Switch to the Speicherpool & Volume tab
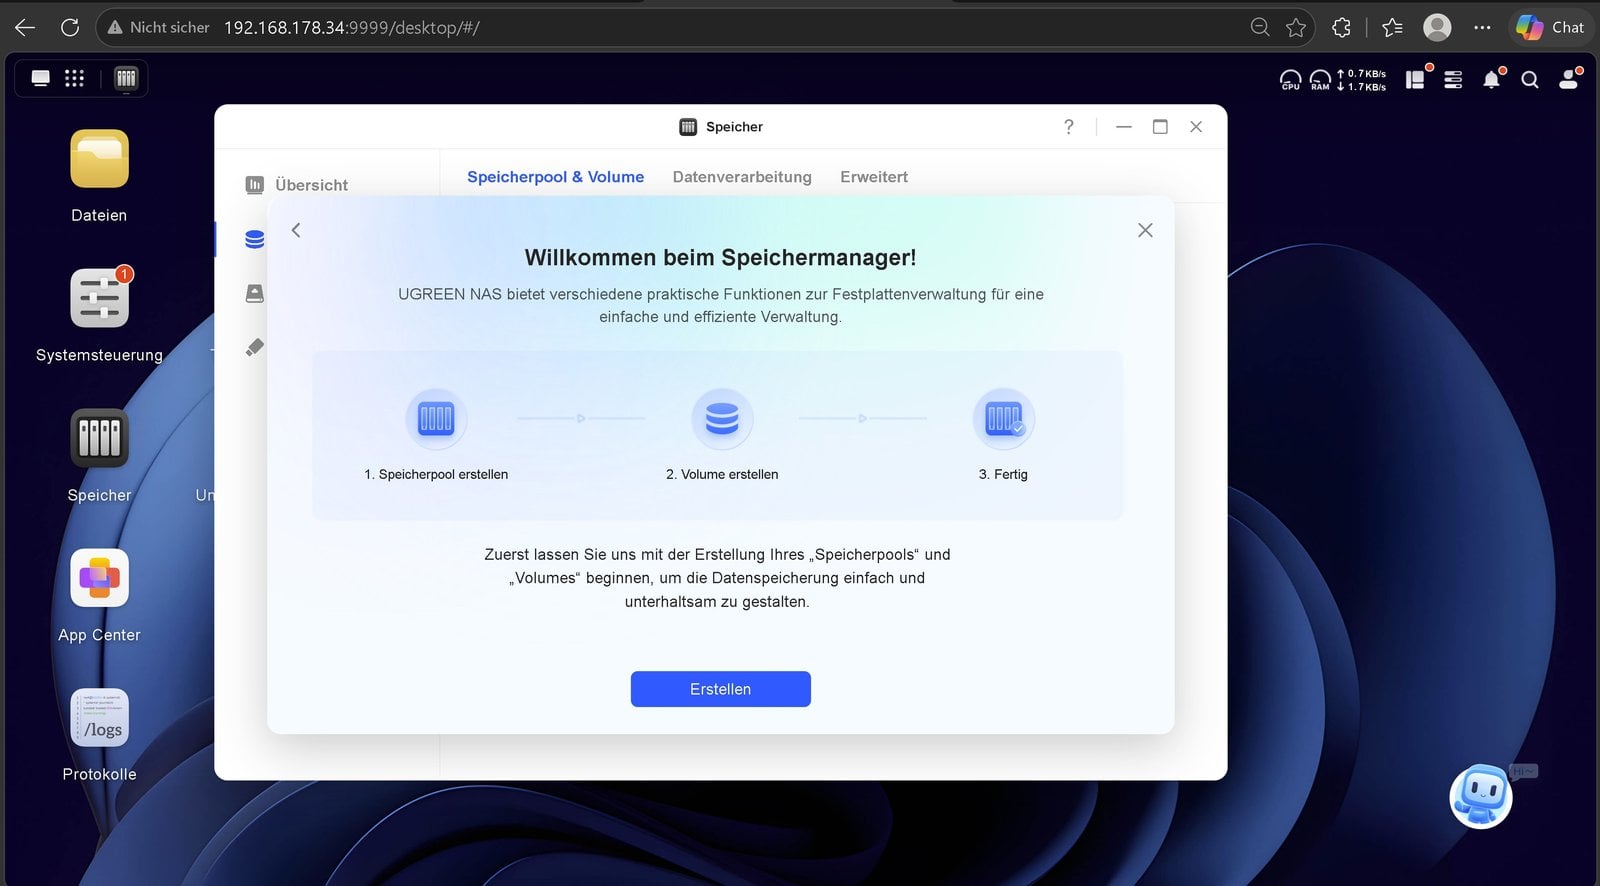 [555, 177]
